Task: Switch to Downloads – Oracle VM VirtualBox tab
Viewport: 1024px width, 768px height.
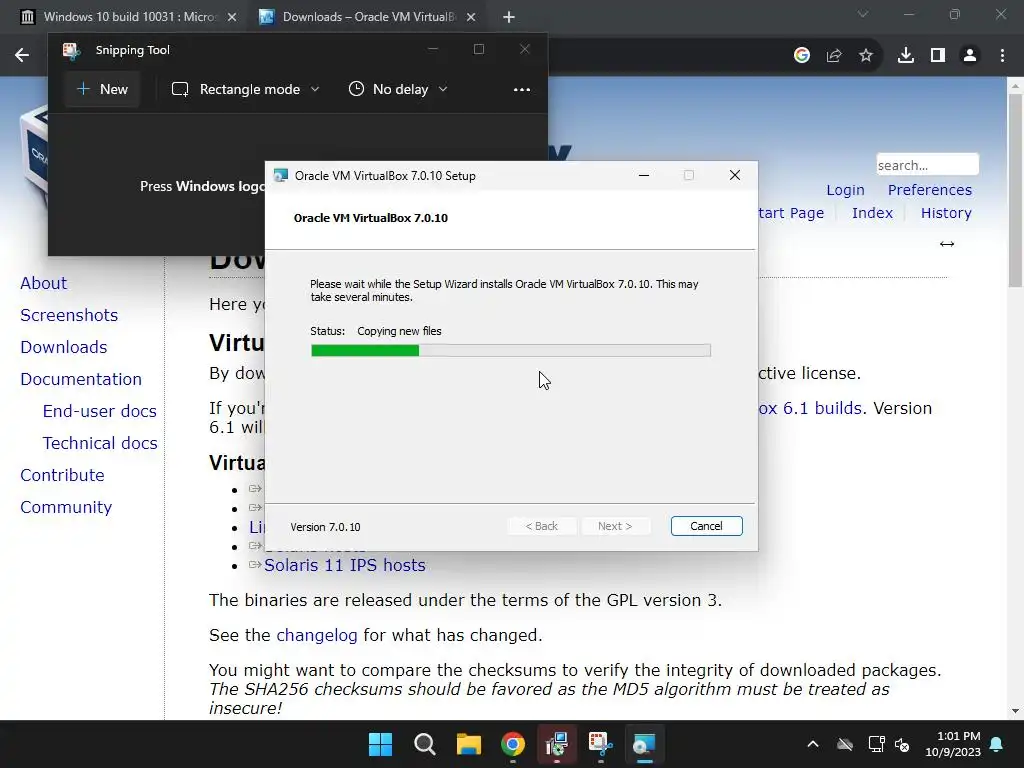Action: (367, 17)
